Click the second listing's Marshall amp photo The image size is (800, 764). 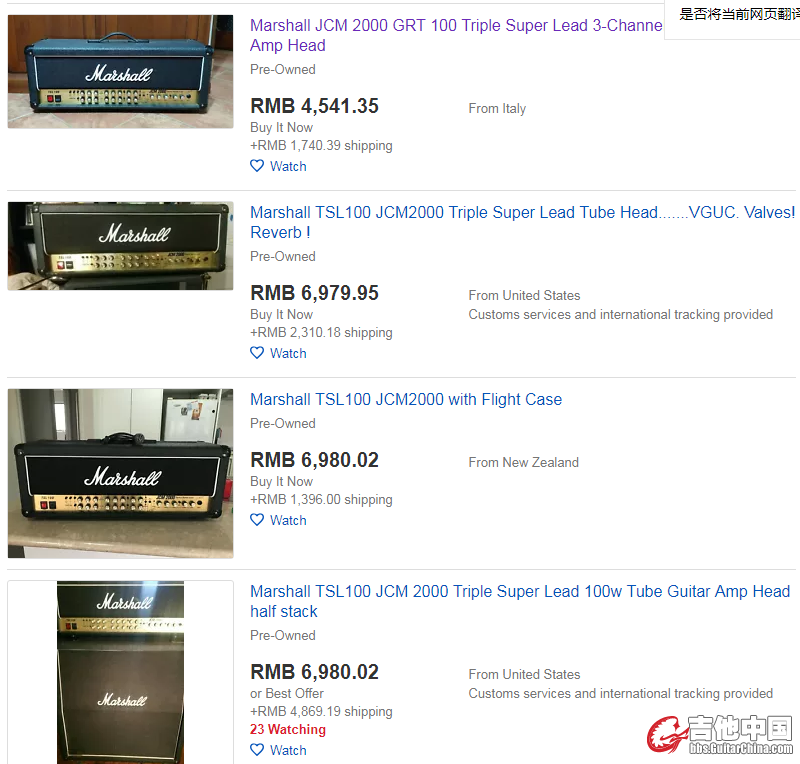[120, 246]
